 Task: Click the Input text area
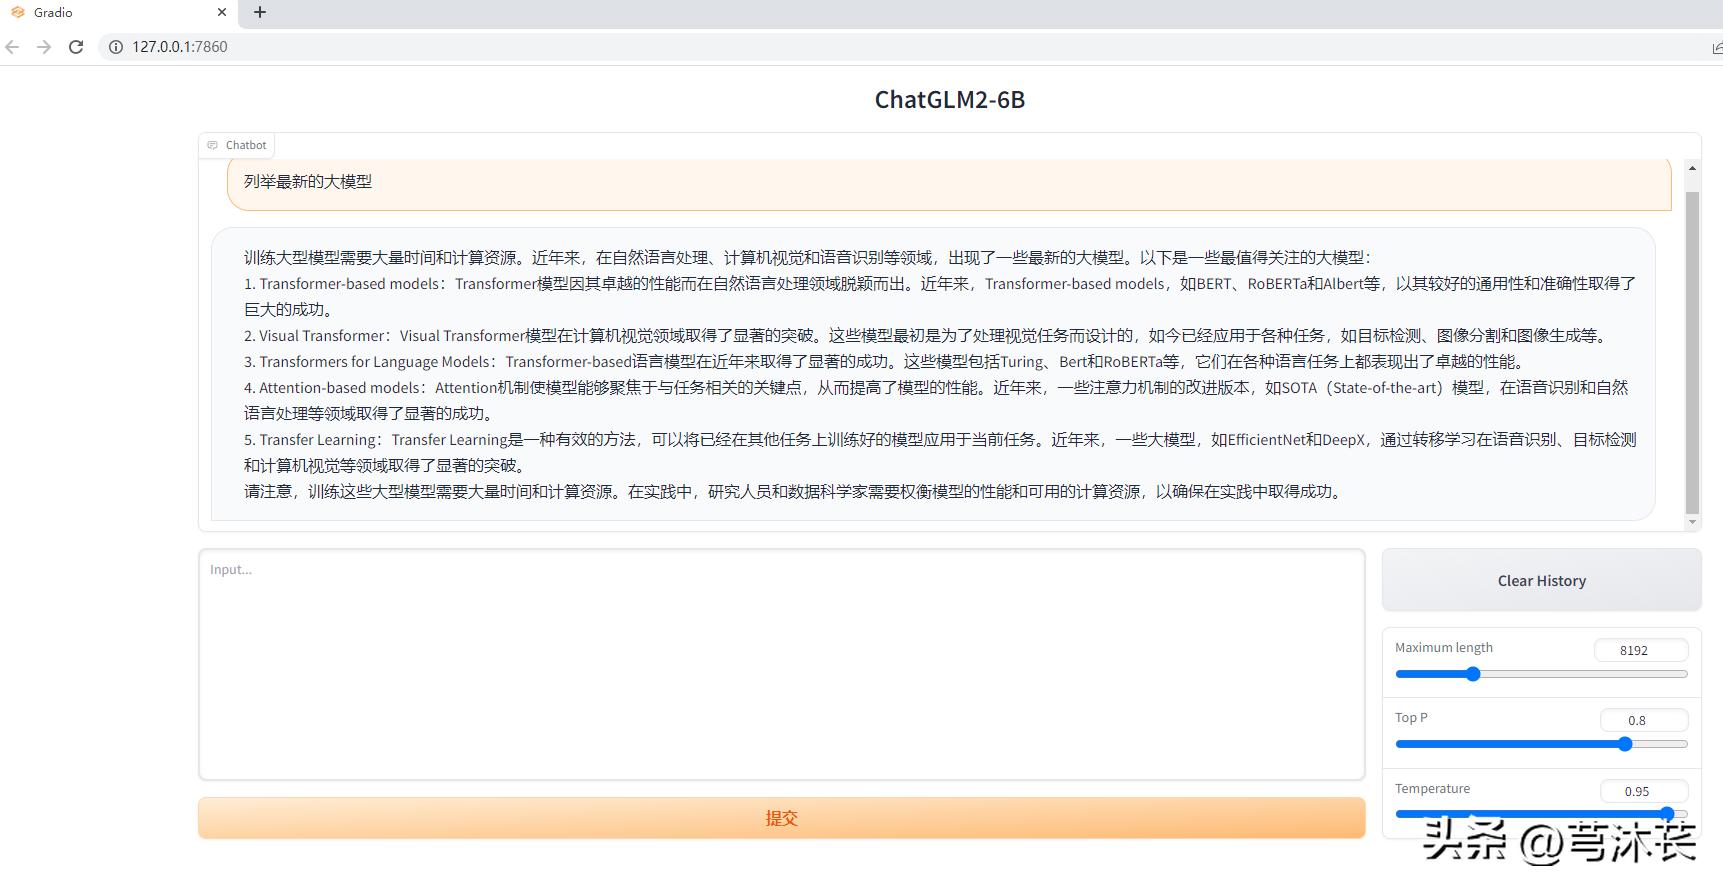pos(782,664)
